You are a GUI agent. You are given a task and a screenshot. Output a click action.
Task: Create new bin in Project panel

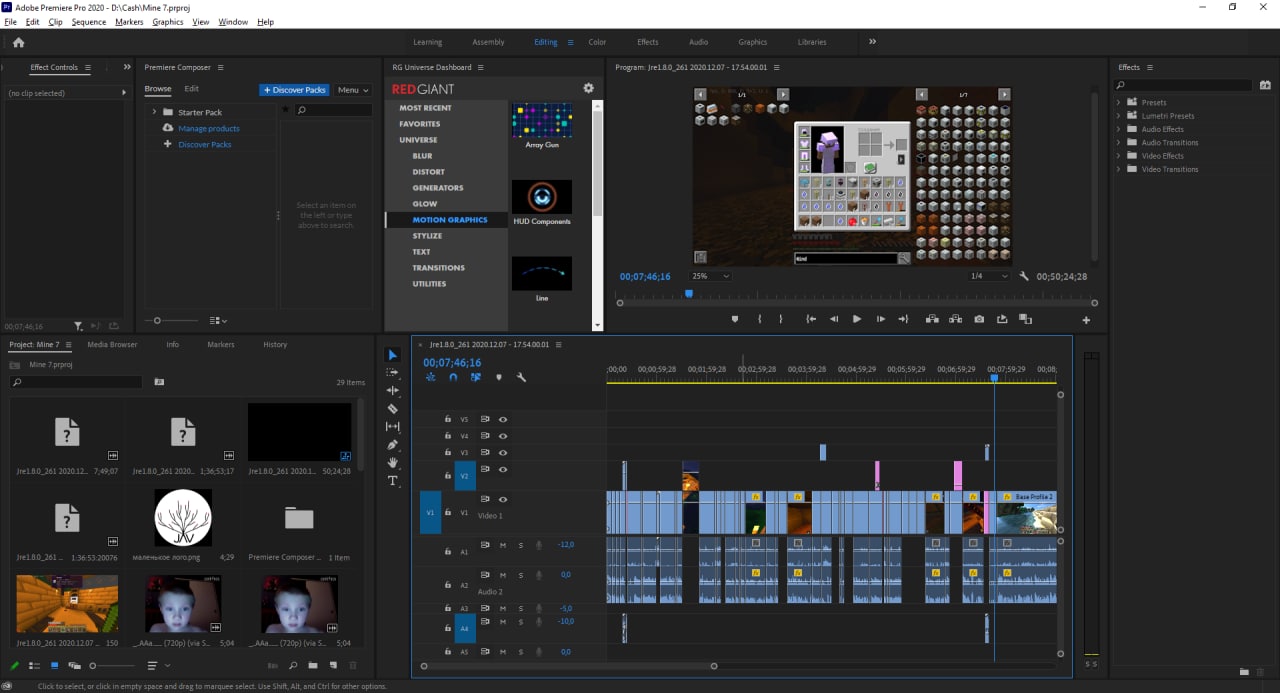click(x=313, y=665)
